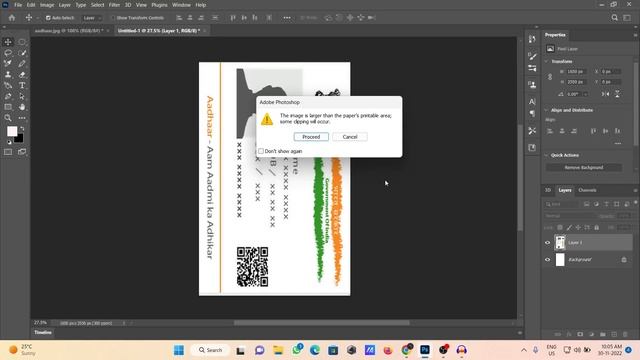
Task: Select the Zoom magnifier tool
Action: pos(8,118)
